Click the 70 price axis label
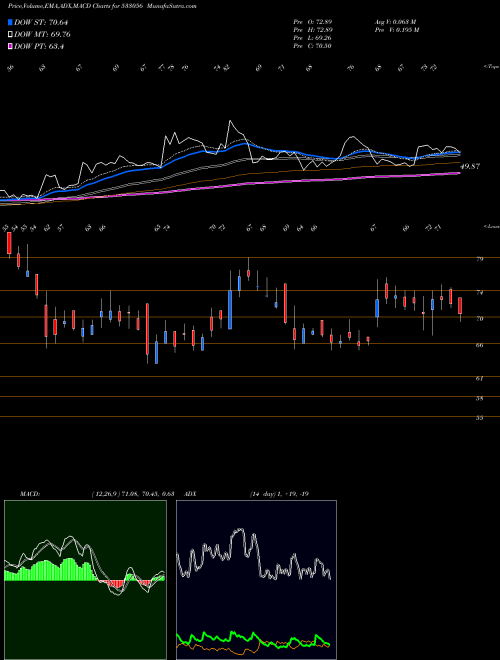Screen dimensions: 500x660 479,319
